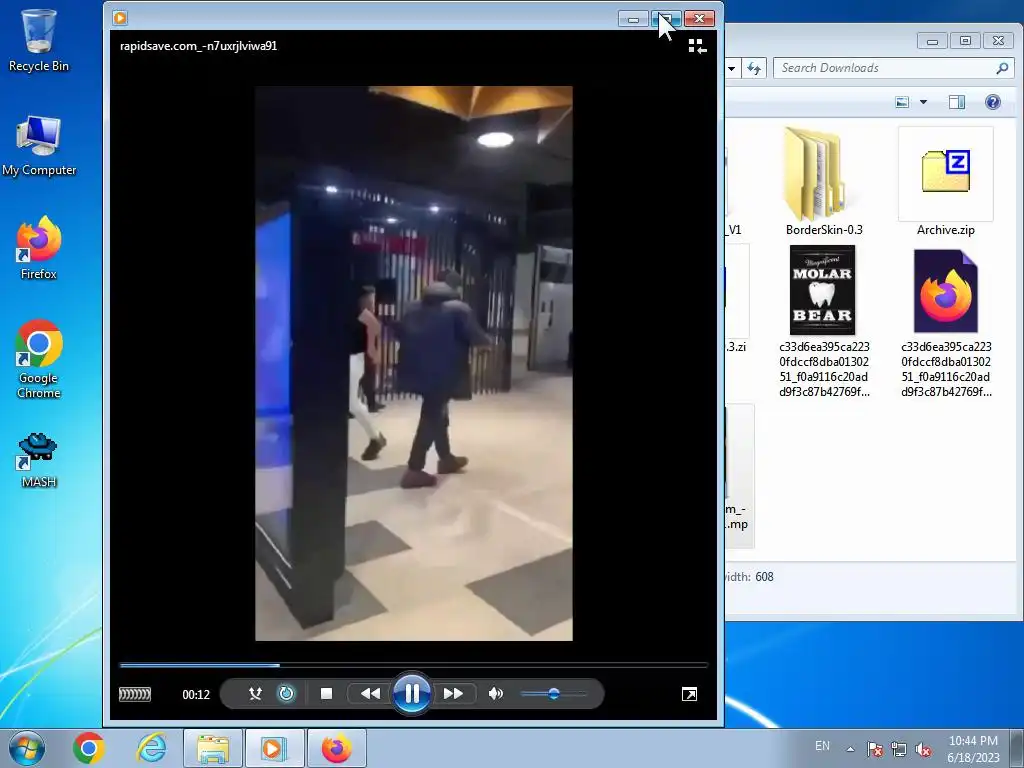Open the Explorer view options dropdown arrow
The height and width of the screenshot is (768, 1024).
[x=923, y=102]
